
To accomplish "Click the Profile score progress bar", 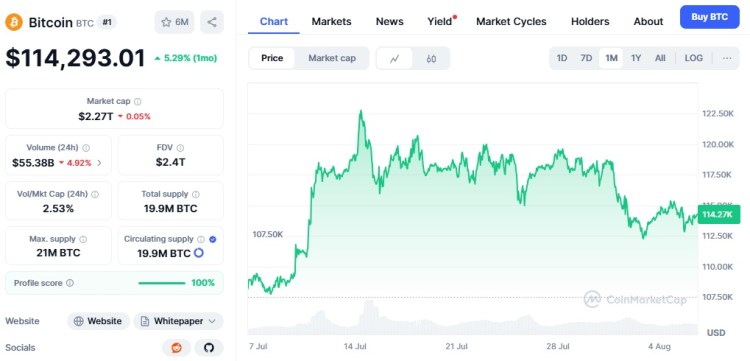I will coord(162,283).
